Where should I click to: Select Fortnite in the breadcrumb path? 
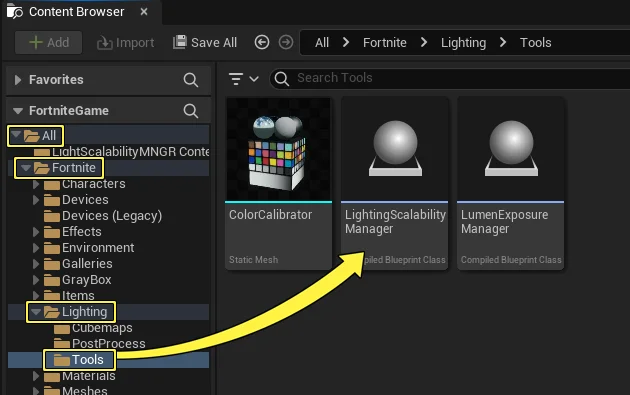click(385, 43)
